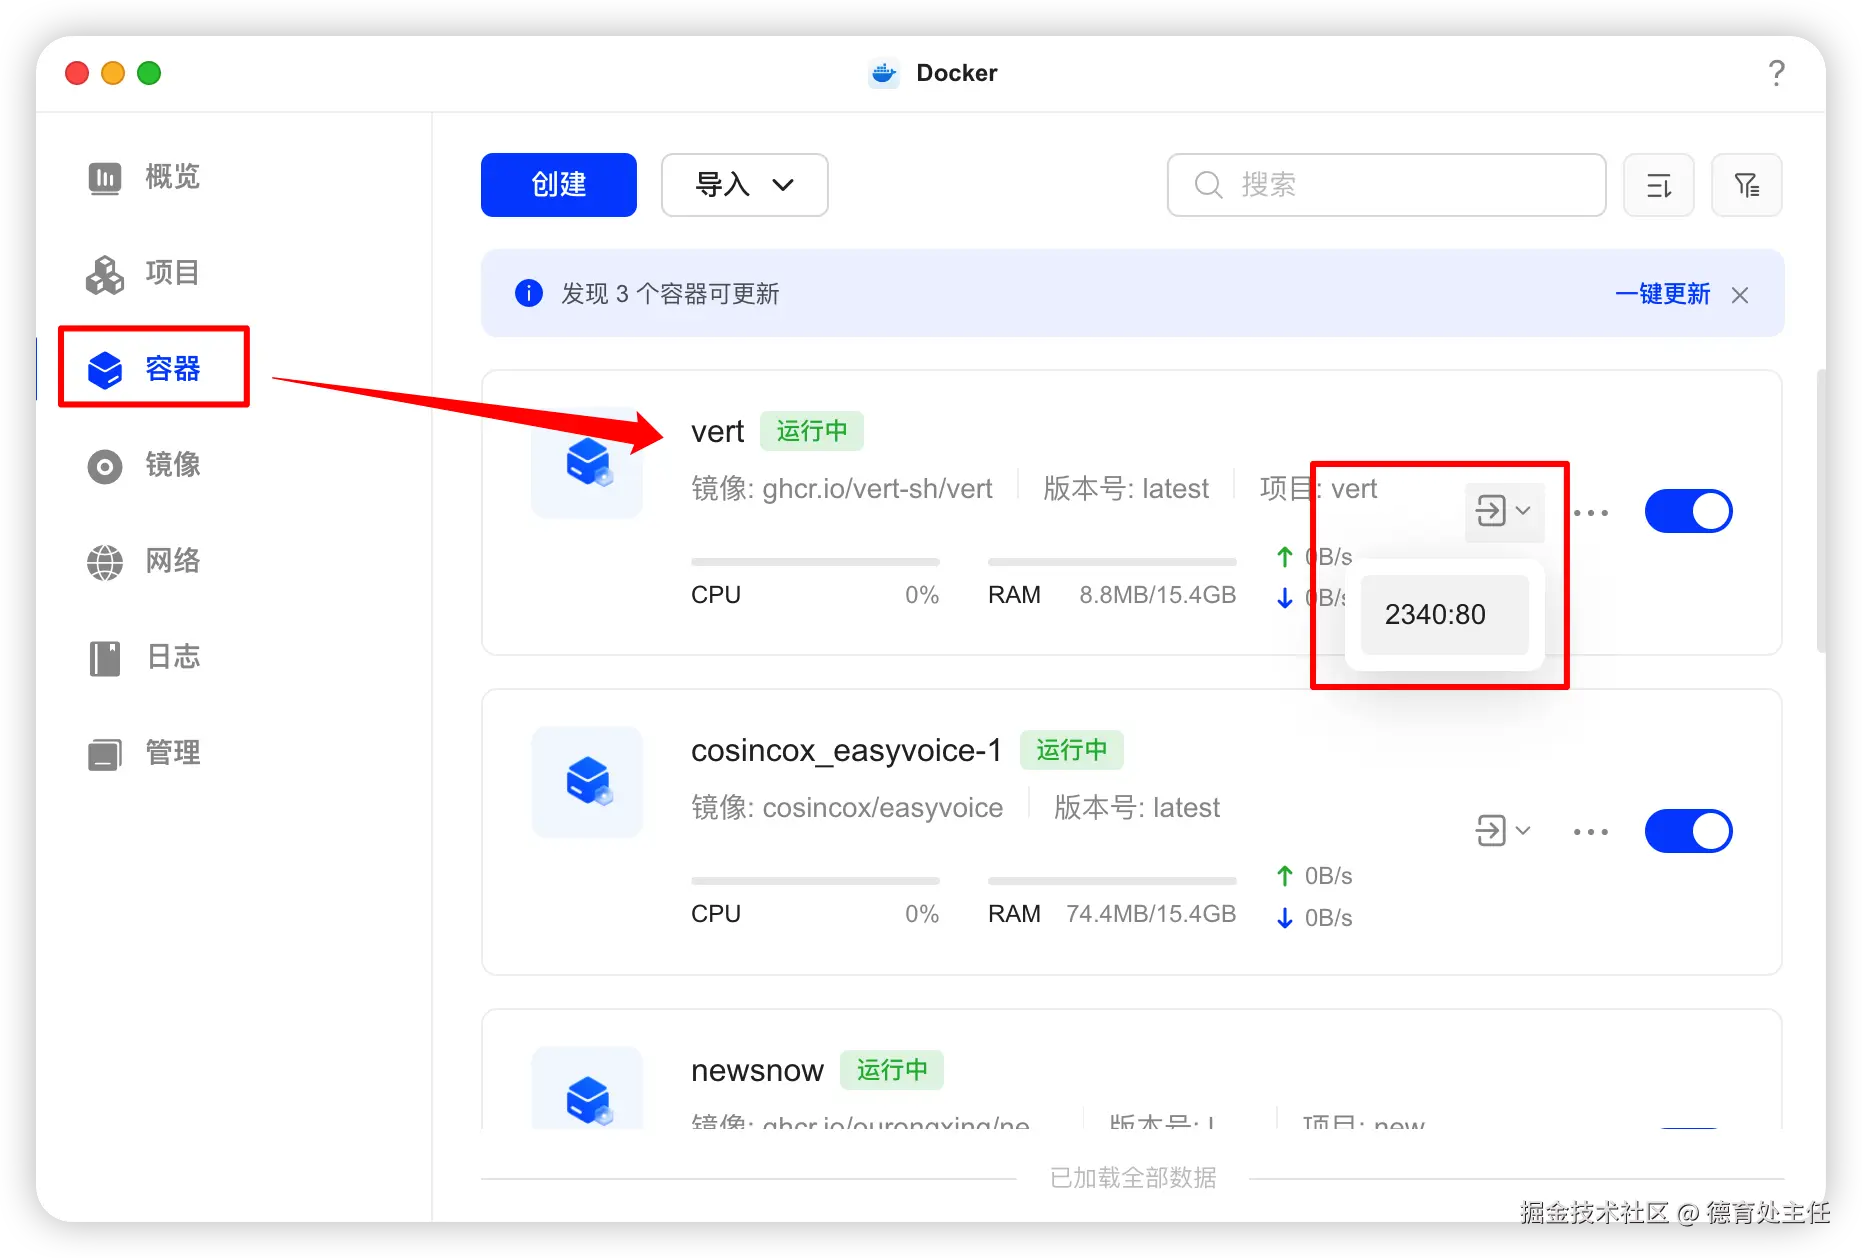Click download speed arrow for cosincox_easyvoice-1

1285,918
